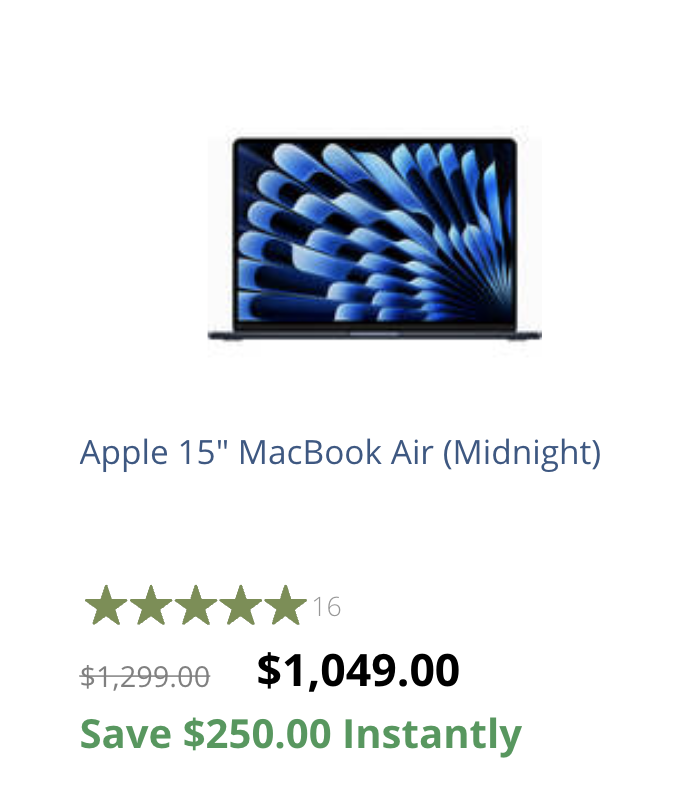Click the bold $1,049.00 sale price
Image resolution: width=700 pixels, height=796 pixels.
point(358,671)
